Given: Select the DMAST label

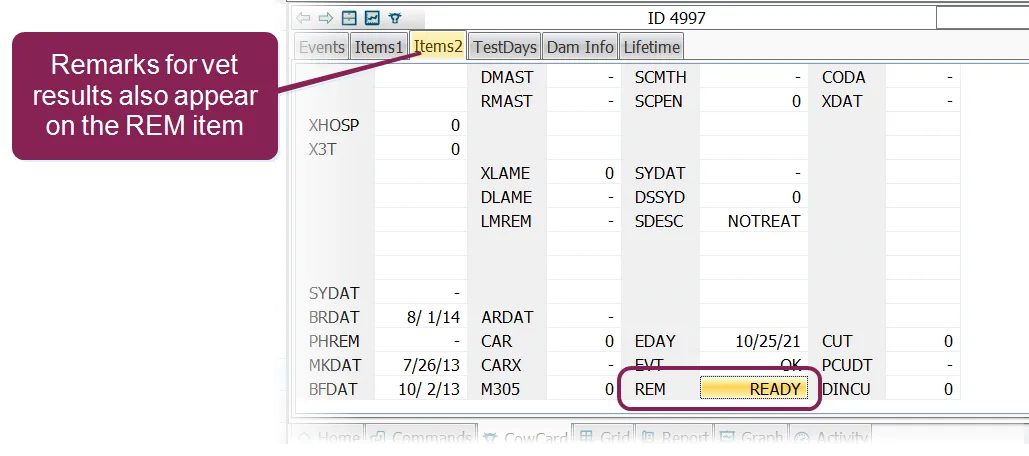Looking at the screenshot, I should tap(507, 77).
